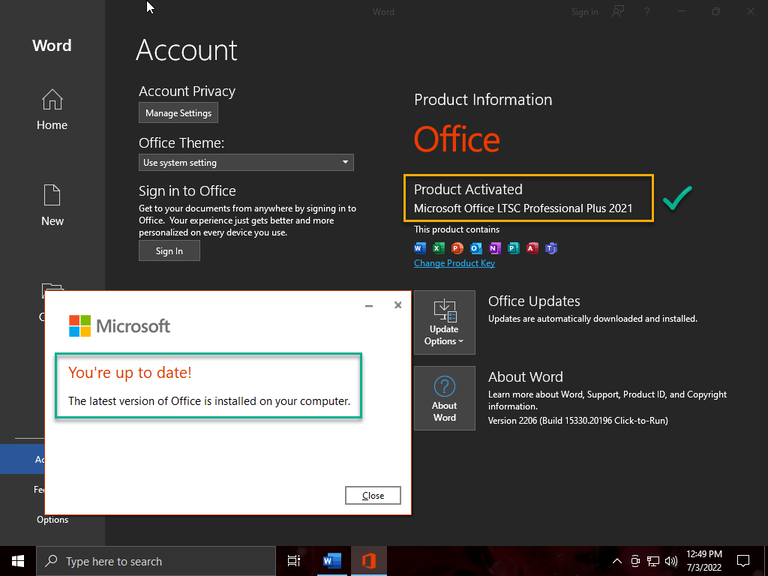Click Manage Settings under Account Privacy

(x=178, y=113)
